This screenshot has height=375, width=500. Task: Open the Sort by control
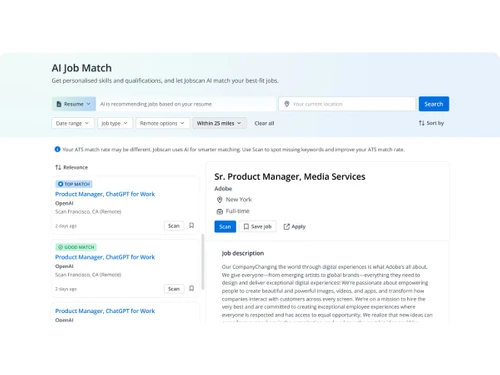431,123
